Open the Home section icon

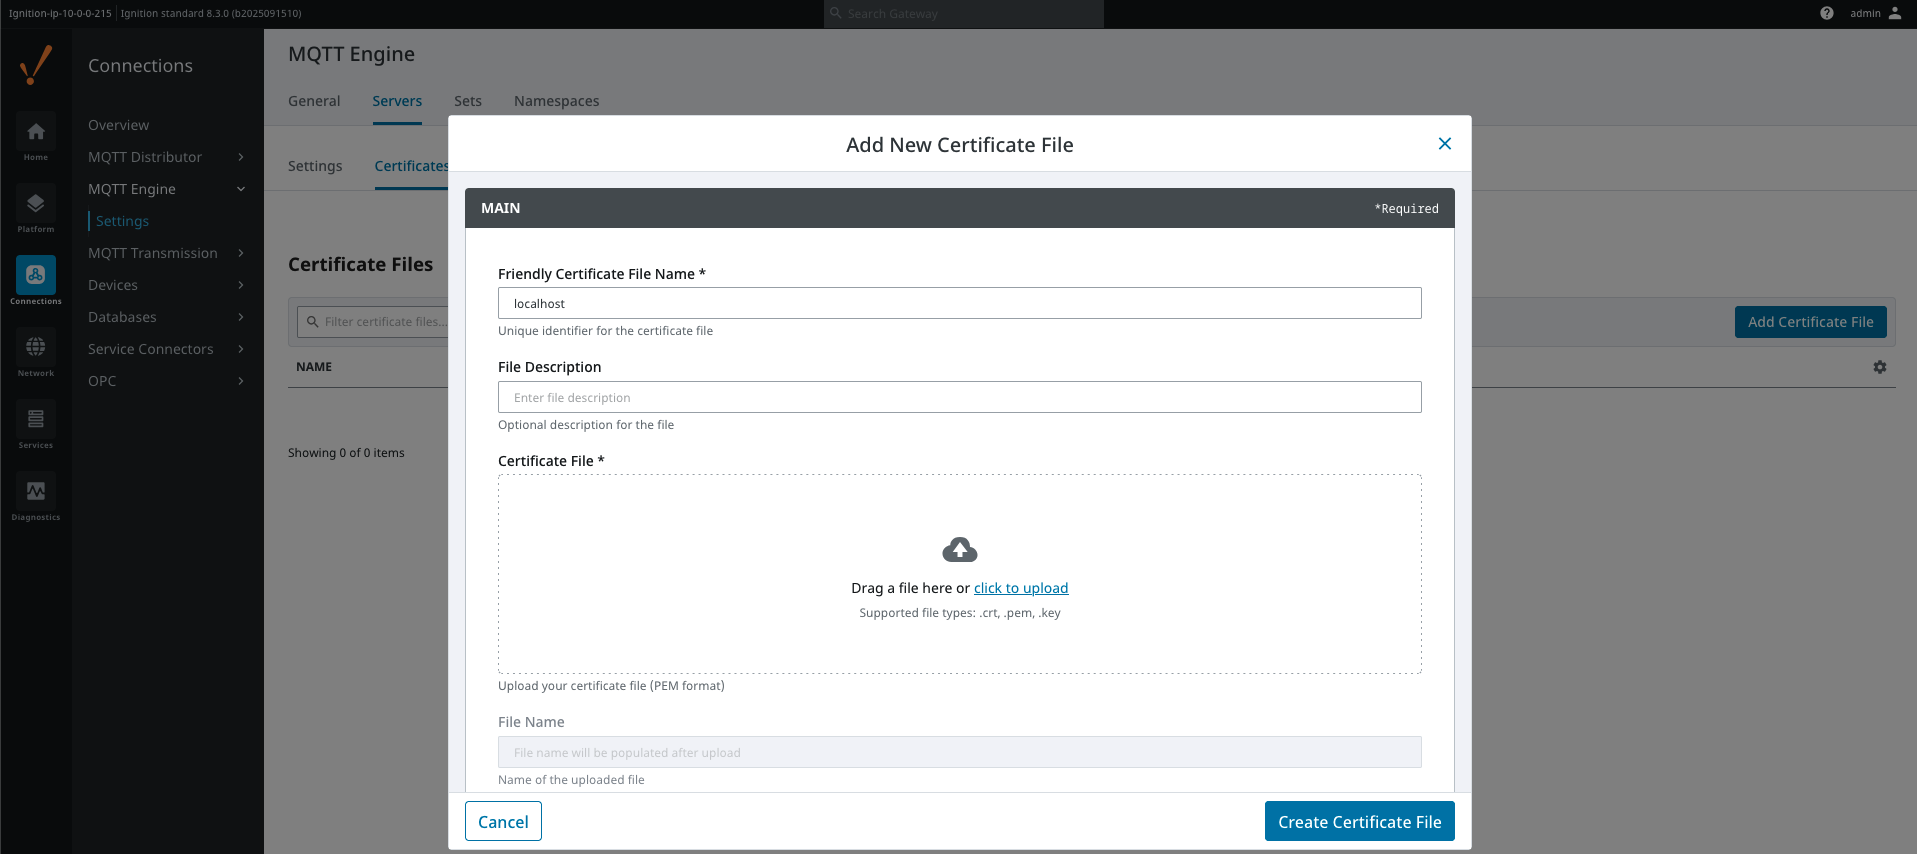[36, 132]
